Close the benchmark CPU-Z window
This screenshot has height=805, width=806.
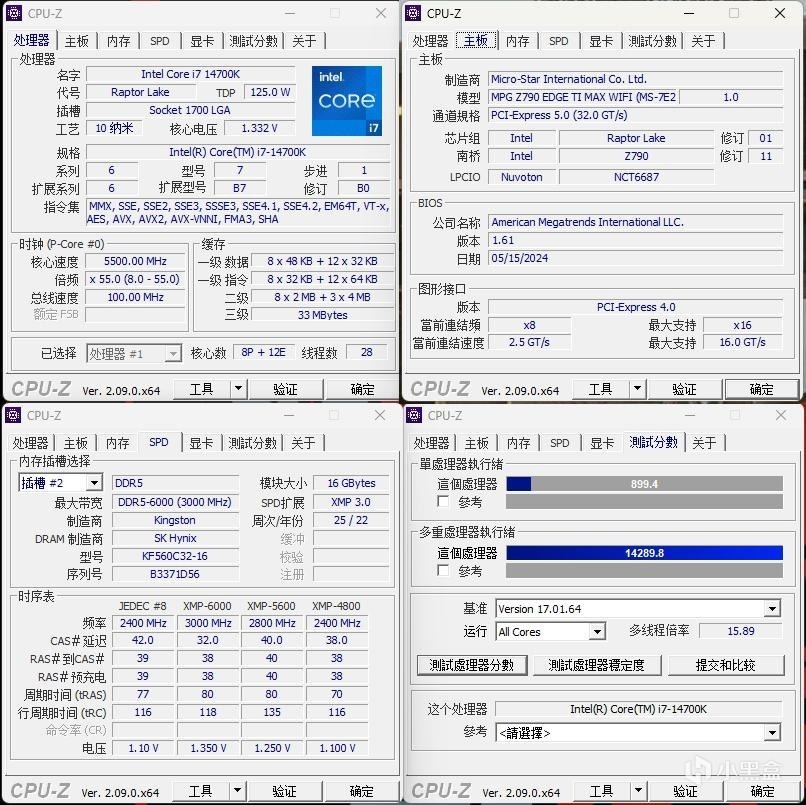coord(781,415)
